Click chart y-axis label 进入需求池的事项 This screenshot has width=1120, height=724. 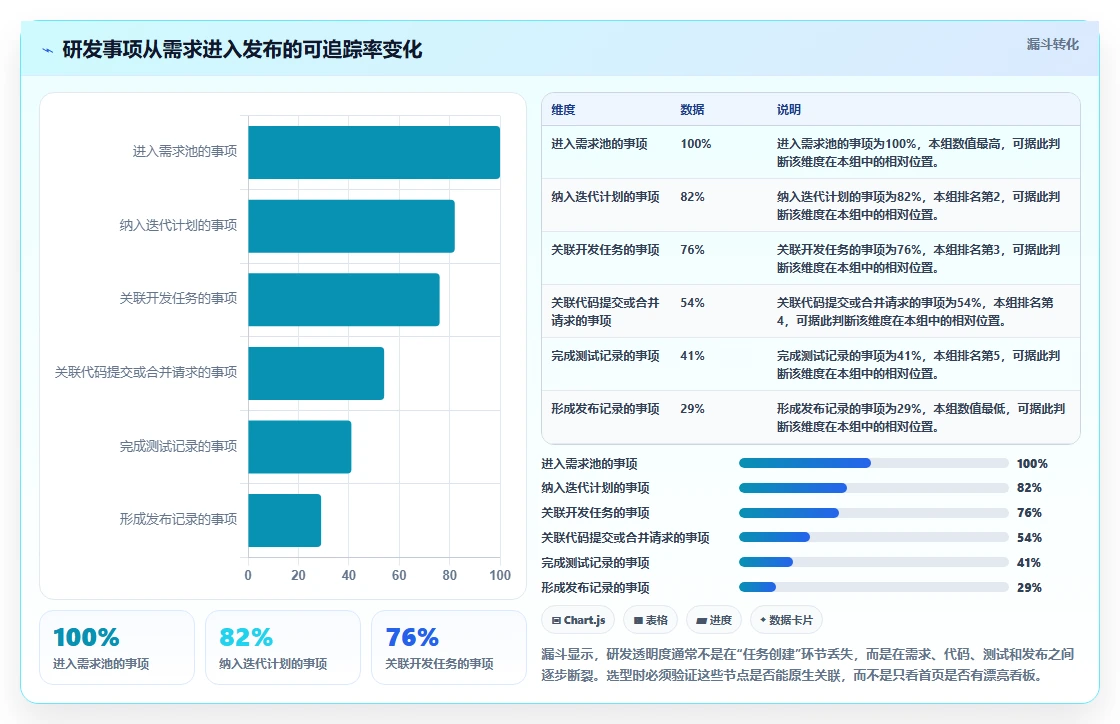(x=185, y=151)
